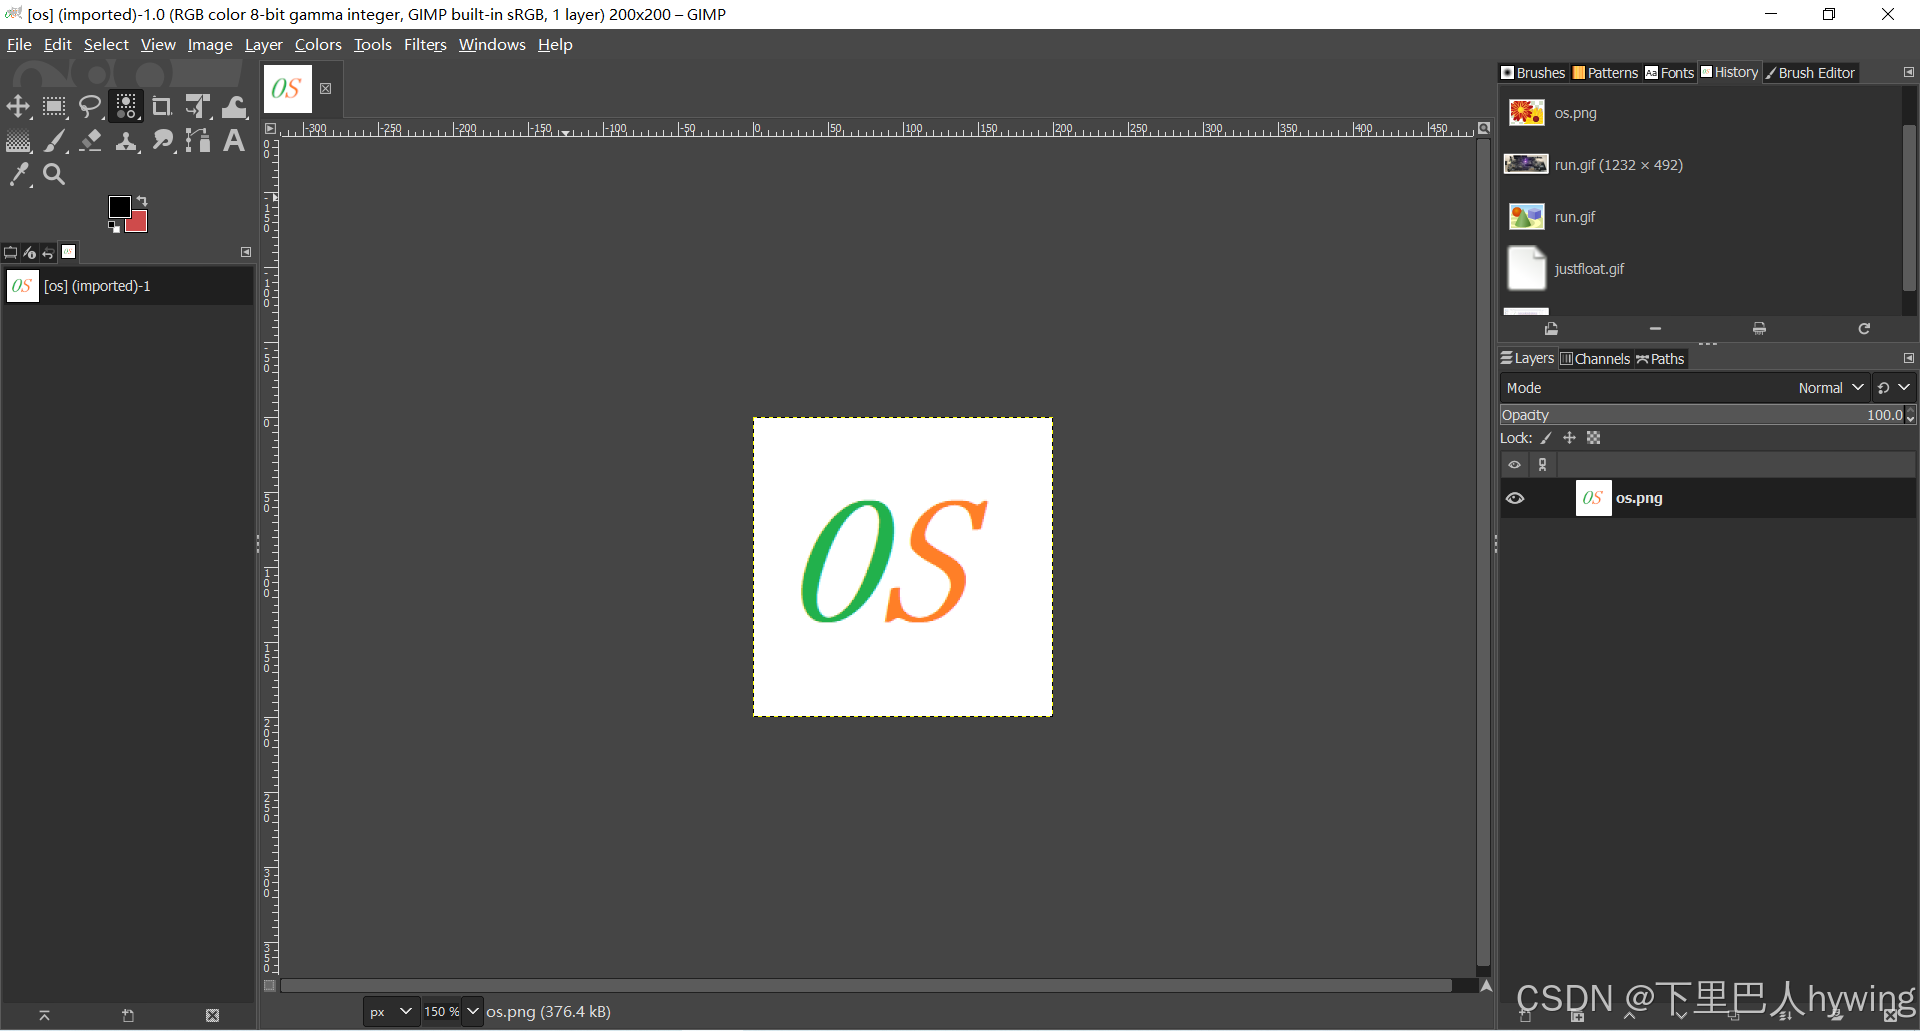Open ruler corner image menu button
The image size is (1920, 1031).
tap(270, 128)
